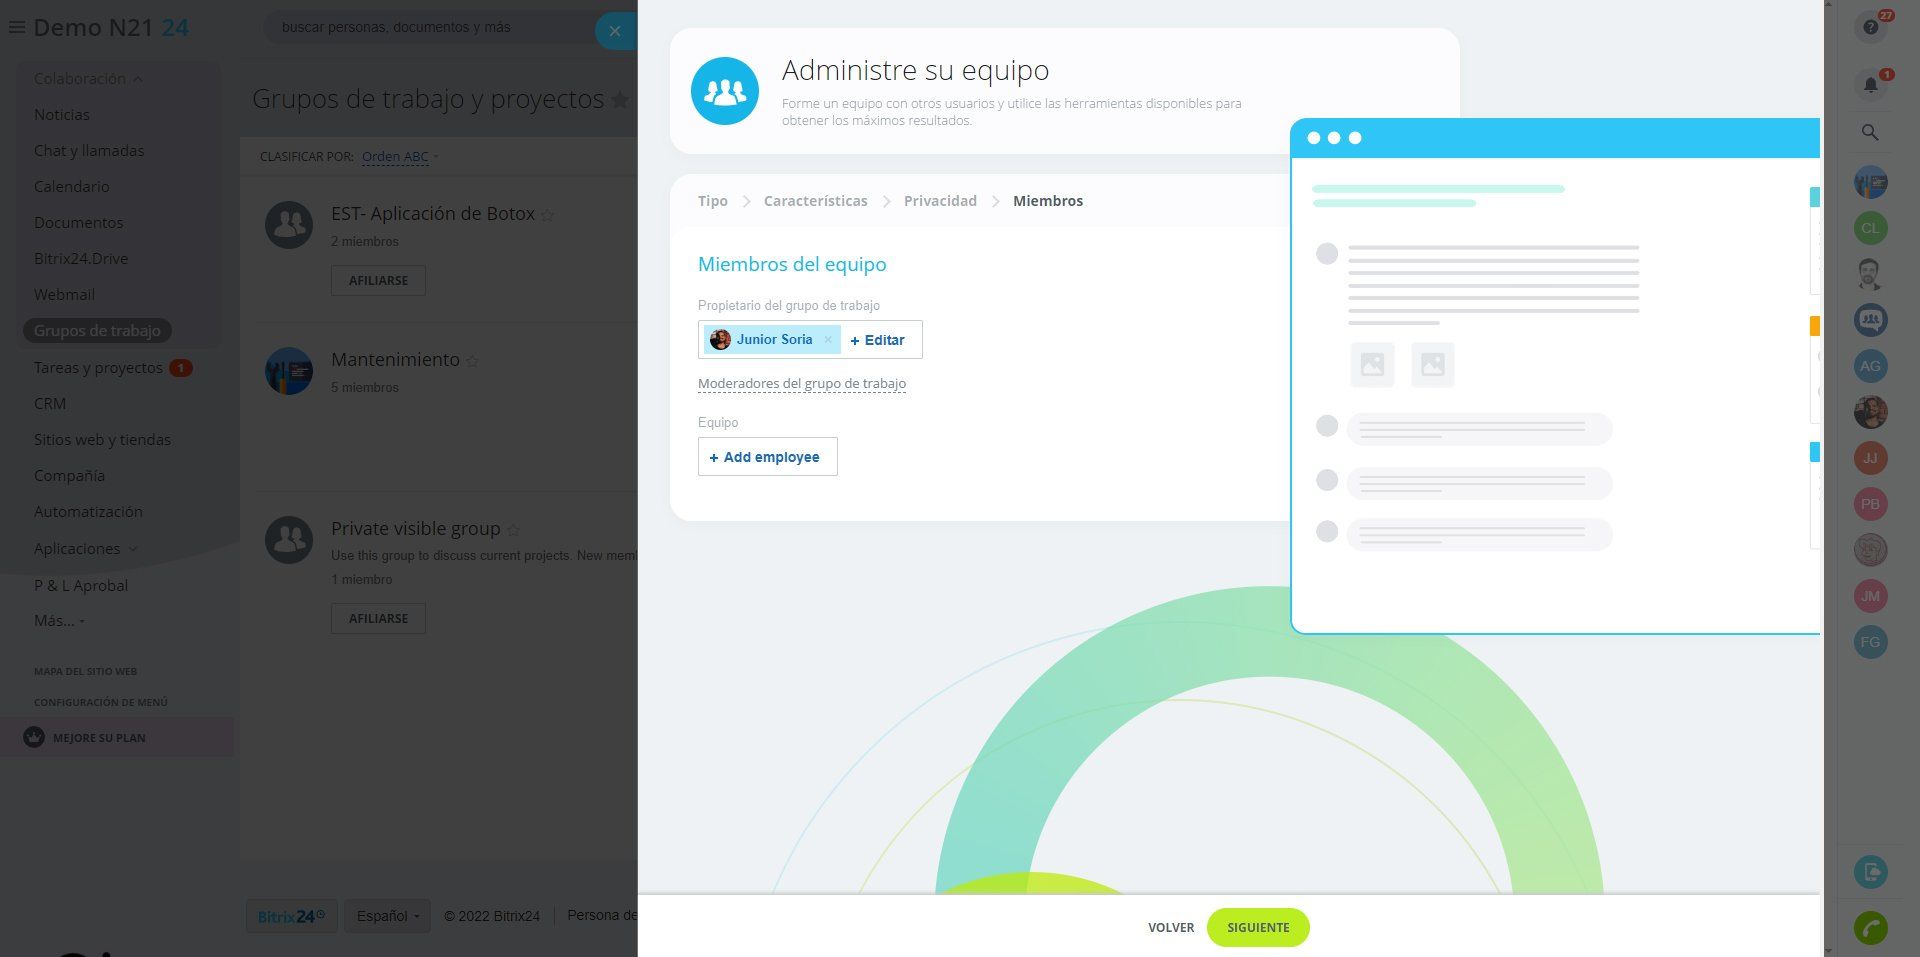The height and width of the screenshot is (957, 1920).
Task: Remove Junior Soria as group owner
Action: tap(828, 340)
